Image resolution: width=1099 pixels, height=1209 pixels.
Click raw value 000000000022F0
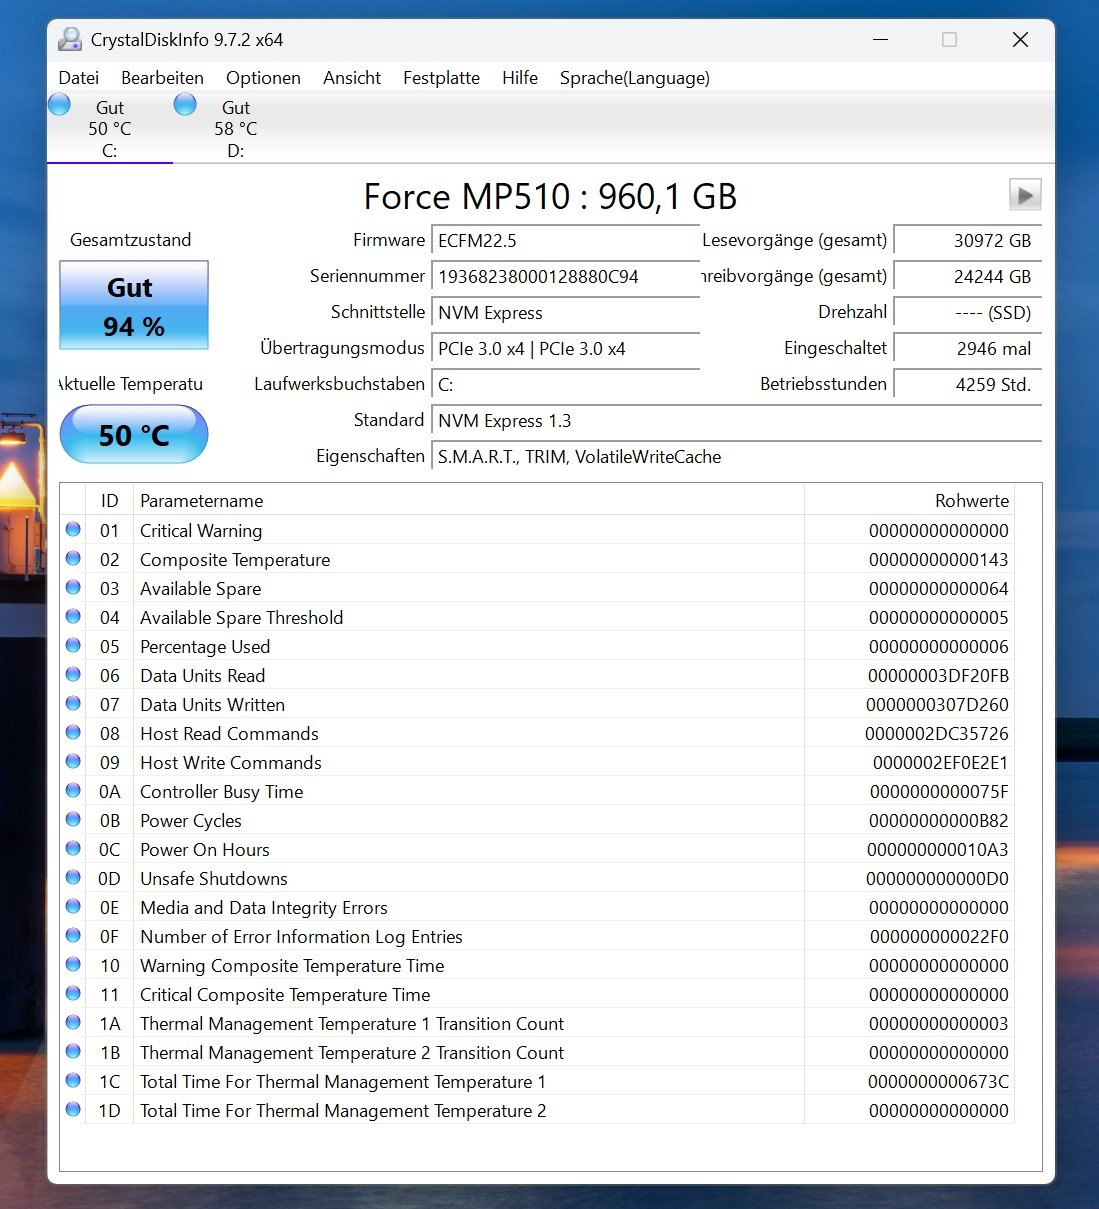pyautogui.click(x=939, y=937)
